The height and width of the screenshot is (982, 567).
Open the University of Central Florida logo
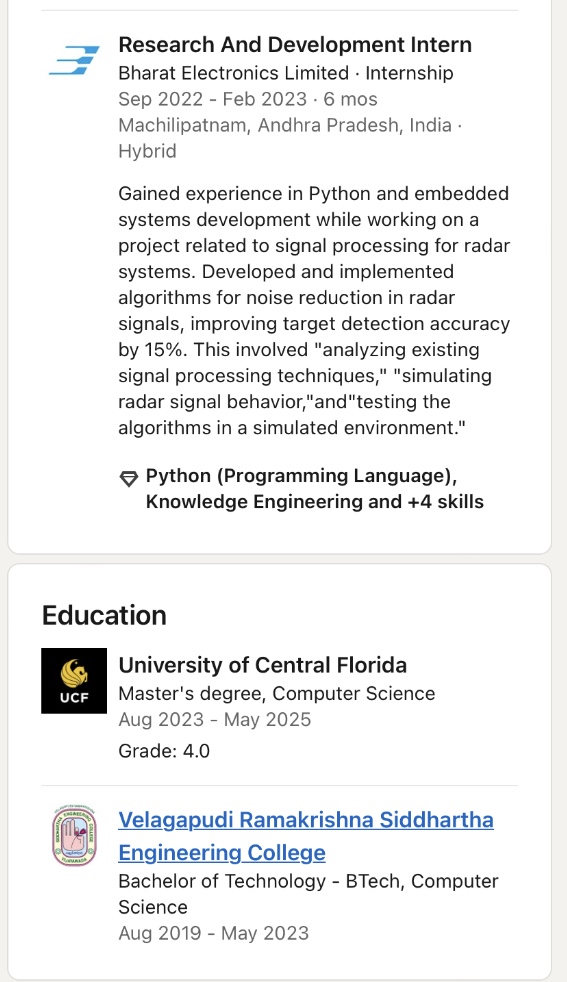pyautogui.click(x=74, y=681)
